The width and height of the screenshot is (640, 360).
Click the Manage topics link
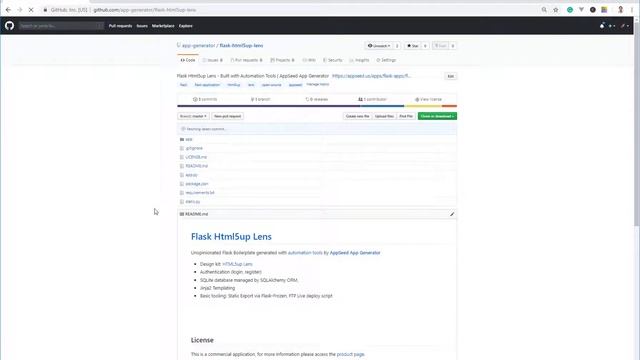318,84
